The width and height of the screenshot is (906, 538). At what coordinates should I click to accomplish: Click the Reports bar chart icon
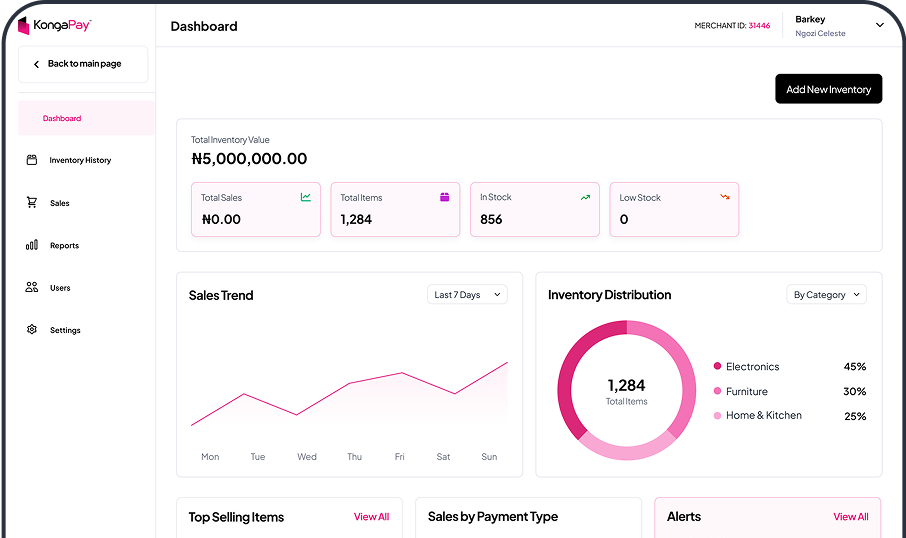point(31,245)
